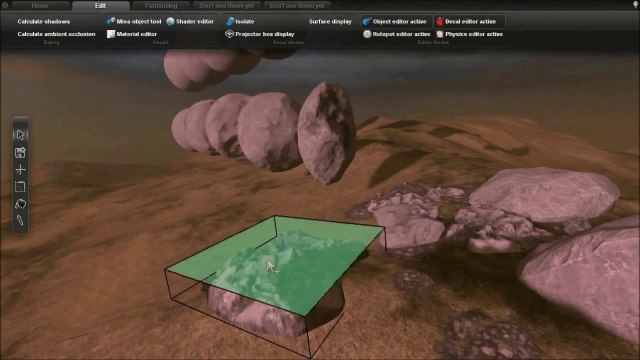This screenshot has width=640, height=360.
Task: Toggle Physics editor active mode
Action: (469, 34)
